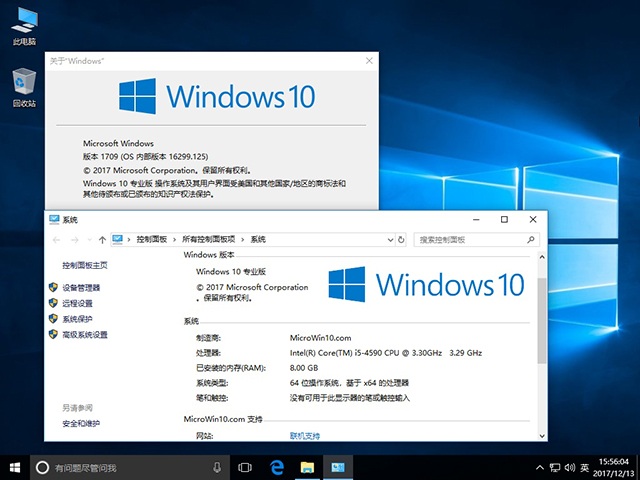The height and width of the screenshot is (480, 640).
Task: Expand chevron after 控制面板 breadcrumb
Action: [174, 240]
